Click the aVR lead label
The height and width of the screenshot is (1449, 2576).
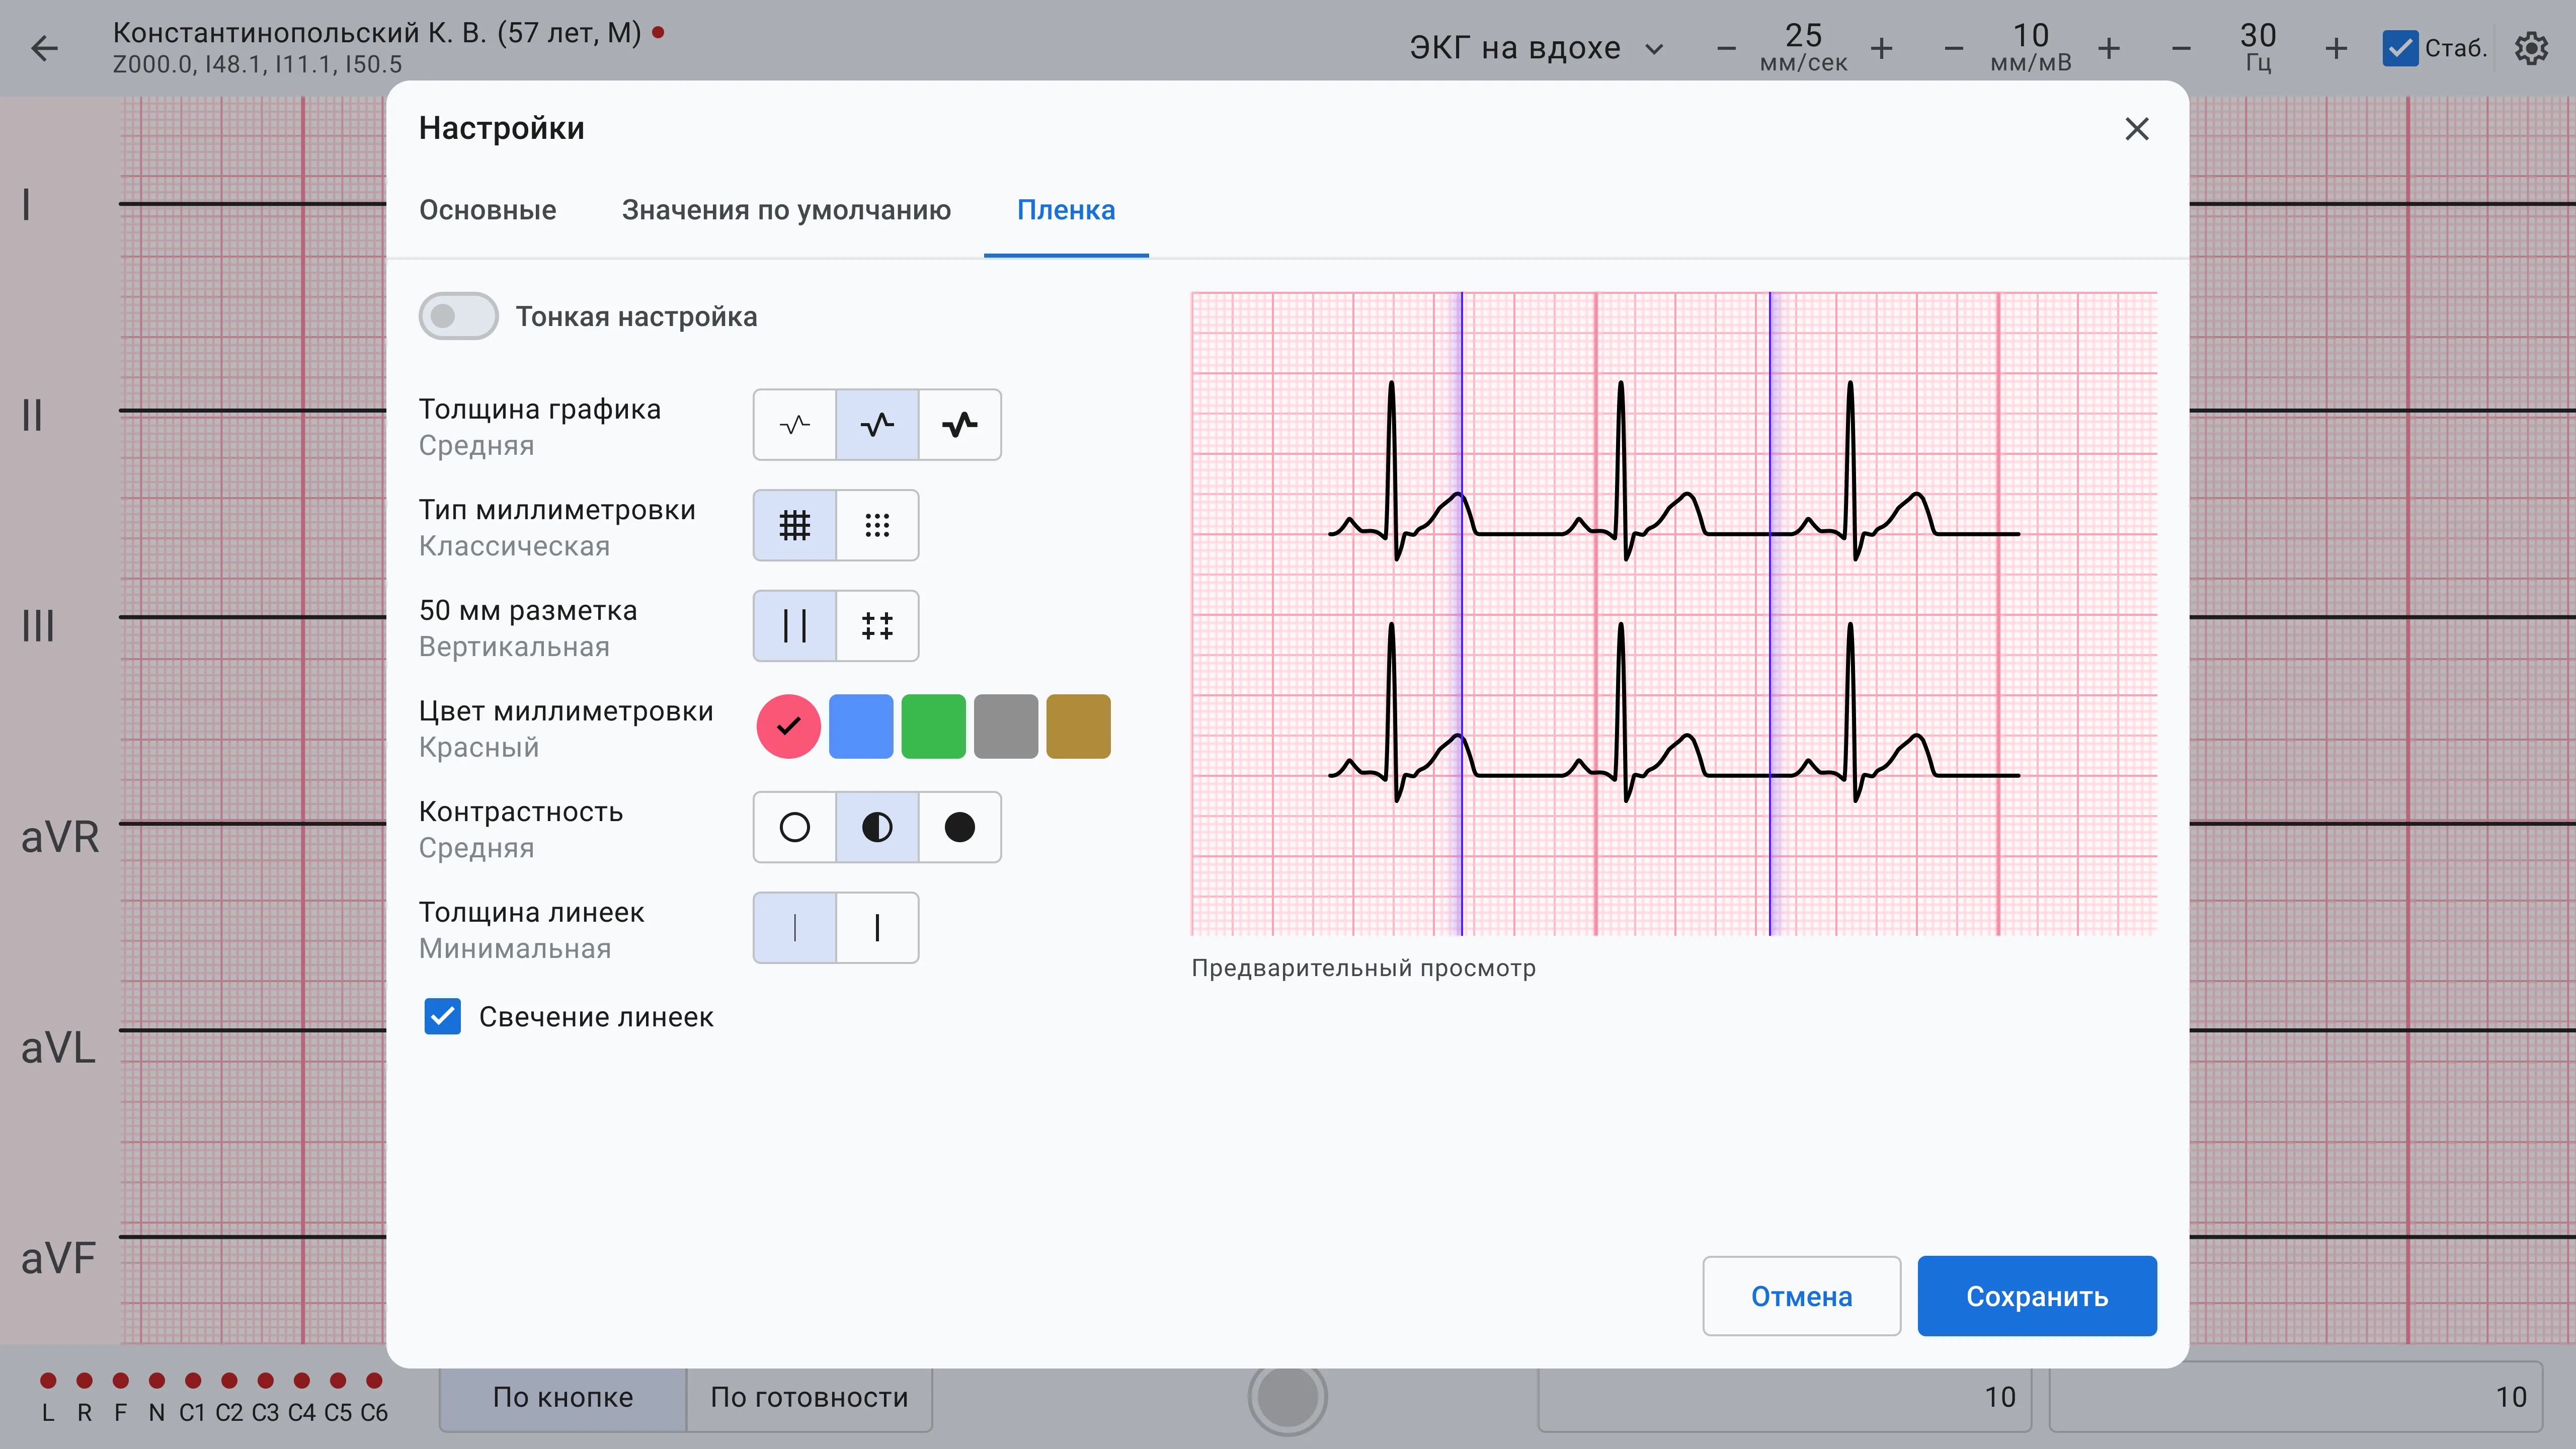(60, 837)
